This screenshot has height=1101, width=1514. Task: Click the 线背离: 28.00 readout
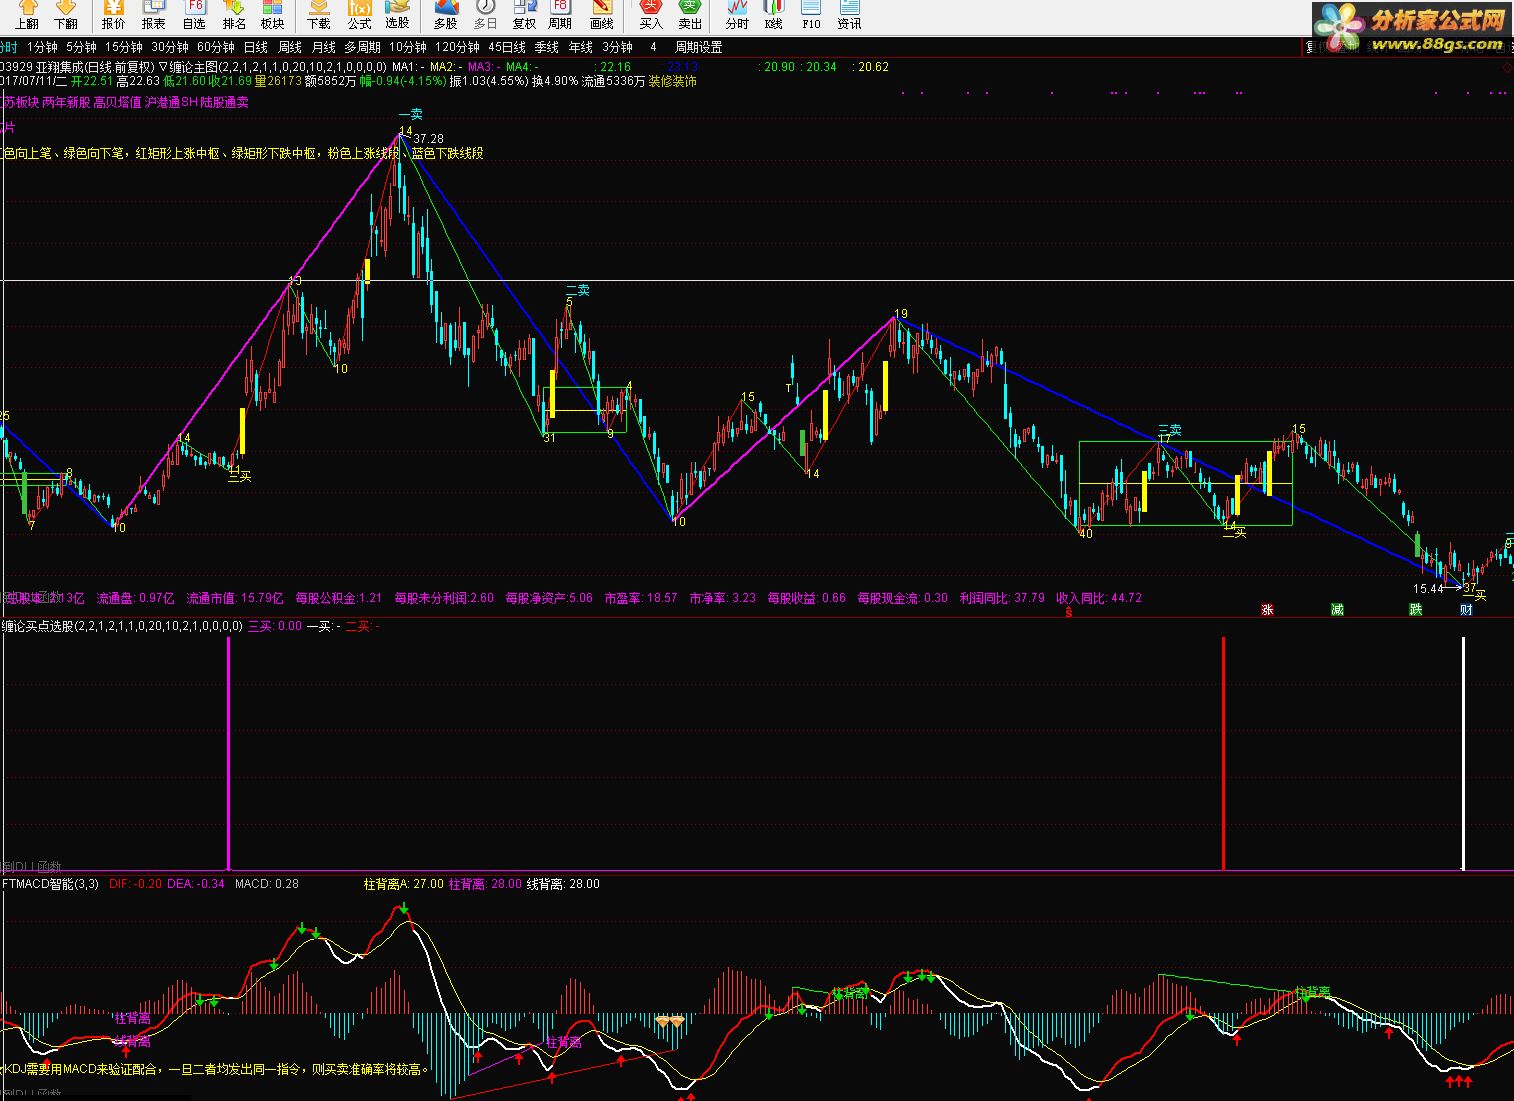click(x=563, y=884)
